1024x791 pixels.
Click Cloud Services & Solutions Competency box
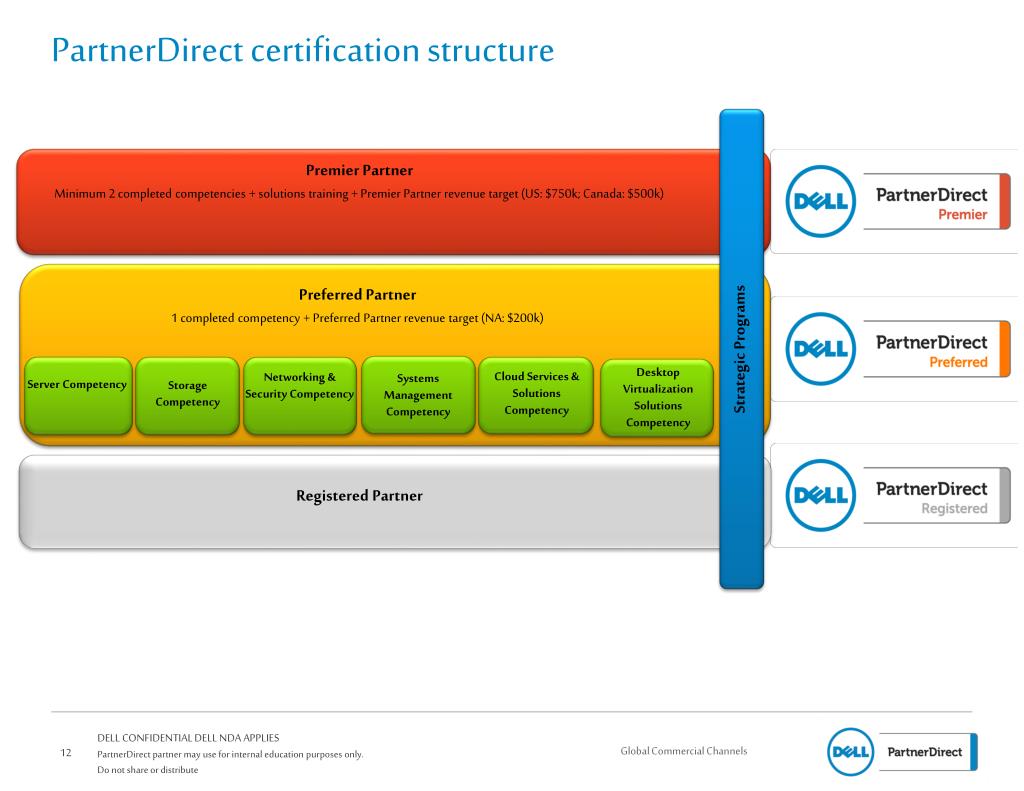(536, 395)
